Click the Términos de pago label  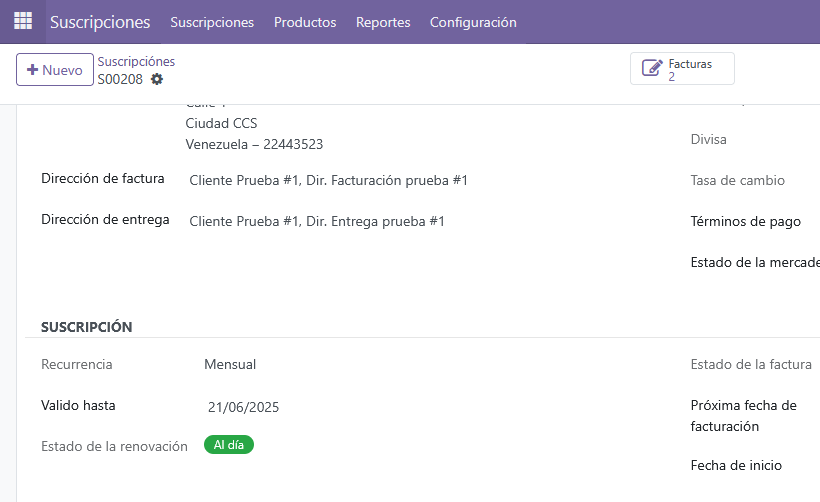(745, 222)
